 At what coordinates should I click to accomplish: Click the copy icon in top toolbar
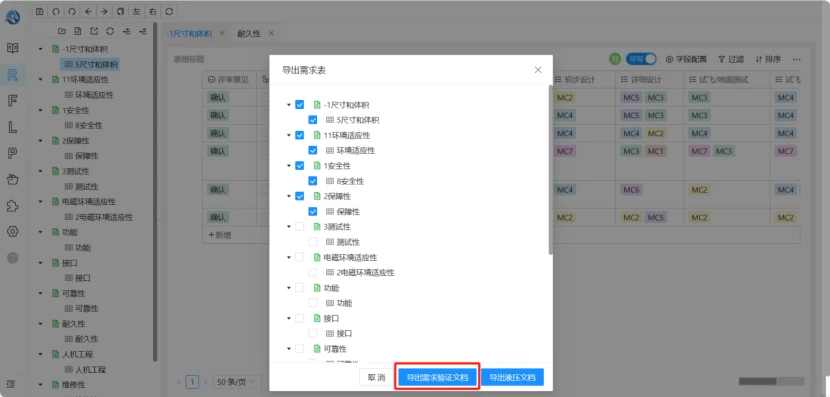(121, 11)
